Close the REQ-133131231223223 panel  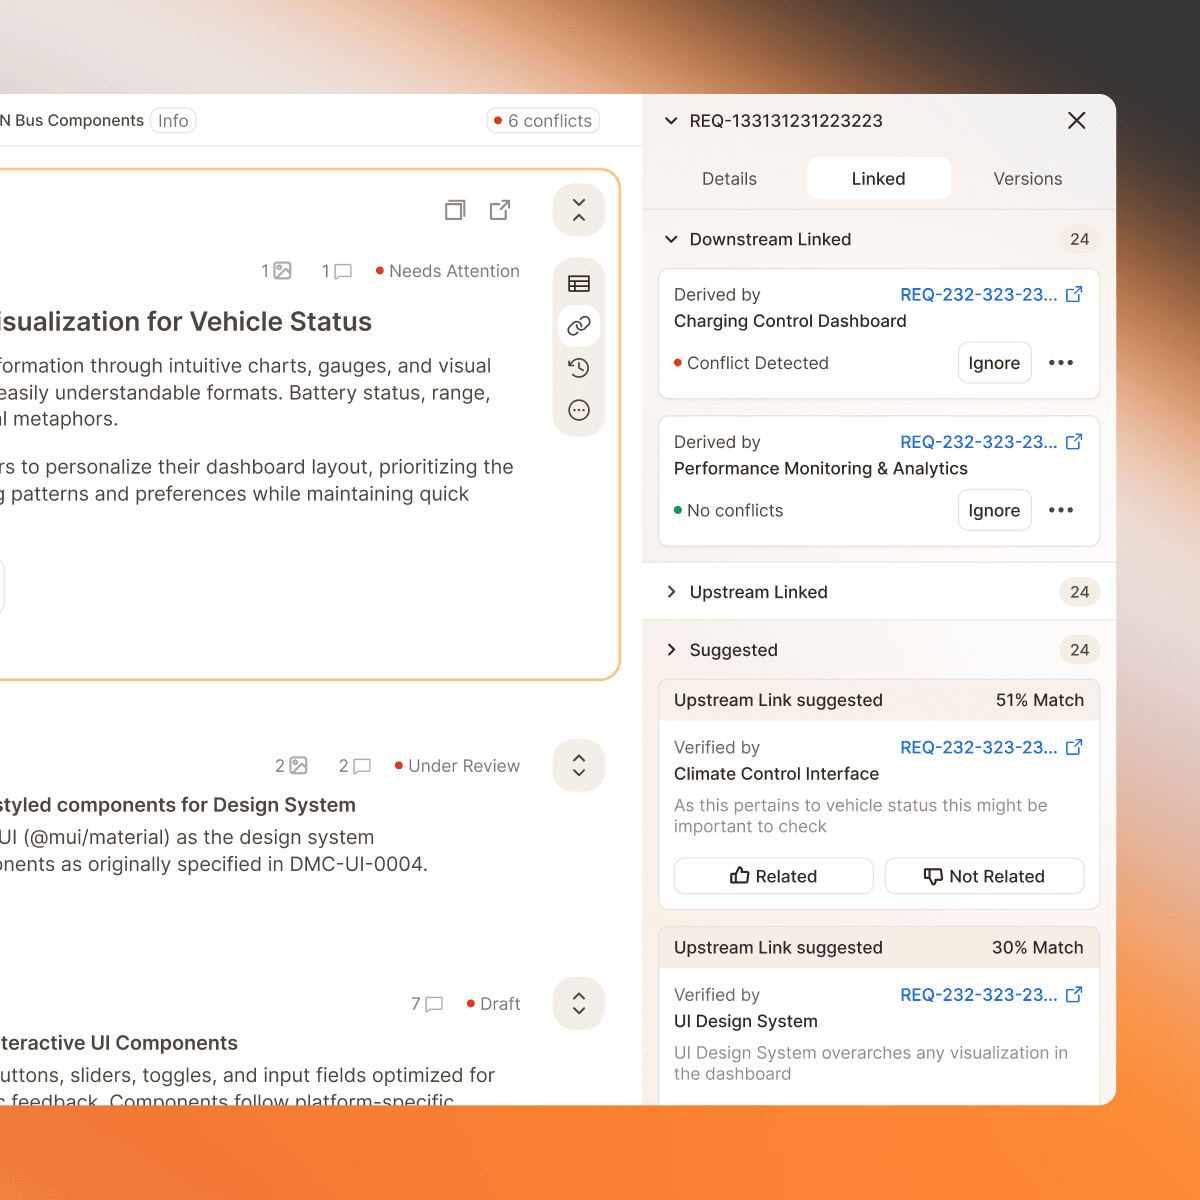coord(1077,121)
